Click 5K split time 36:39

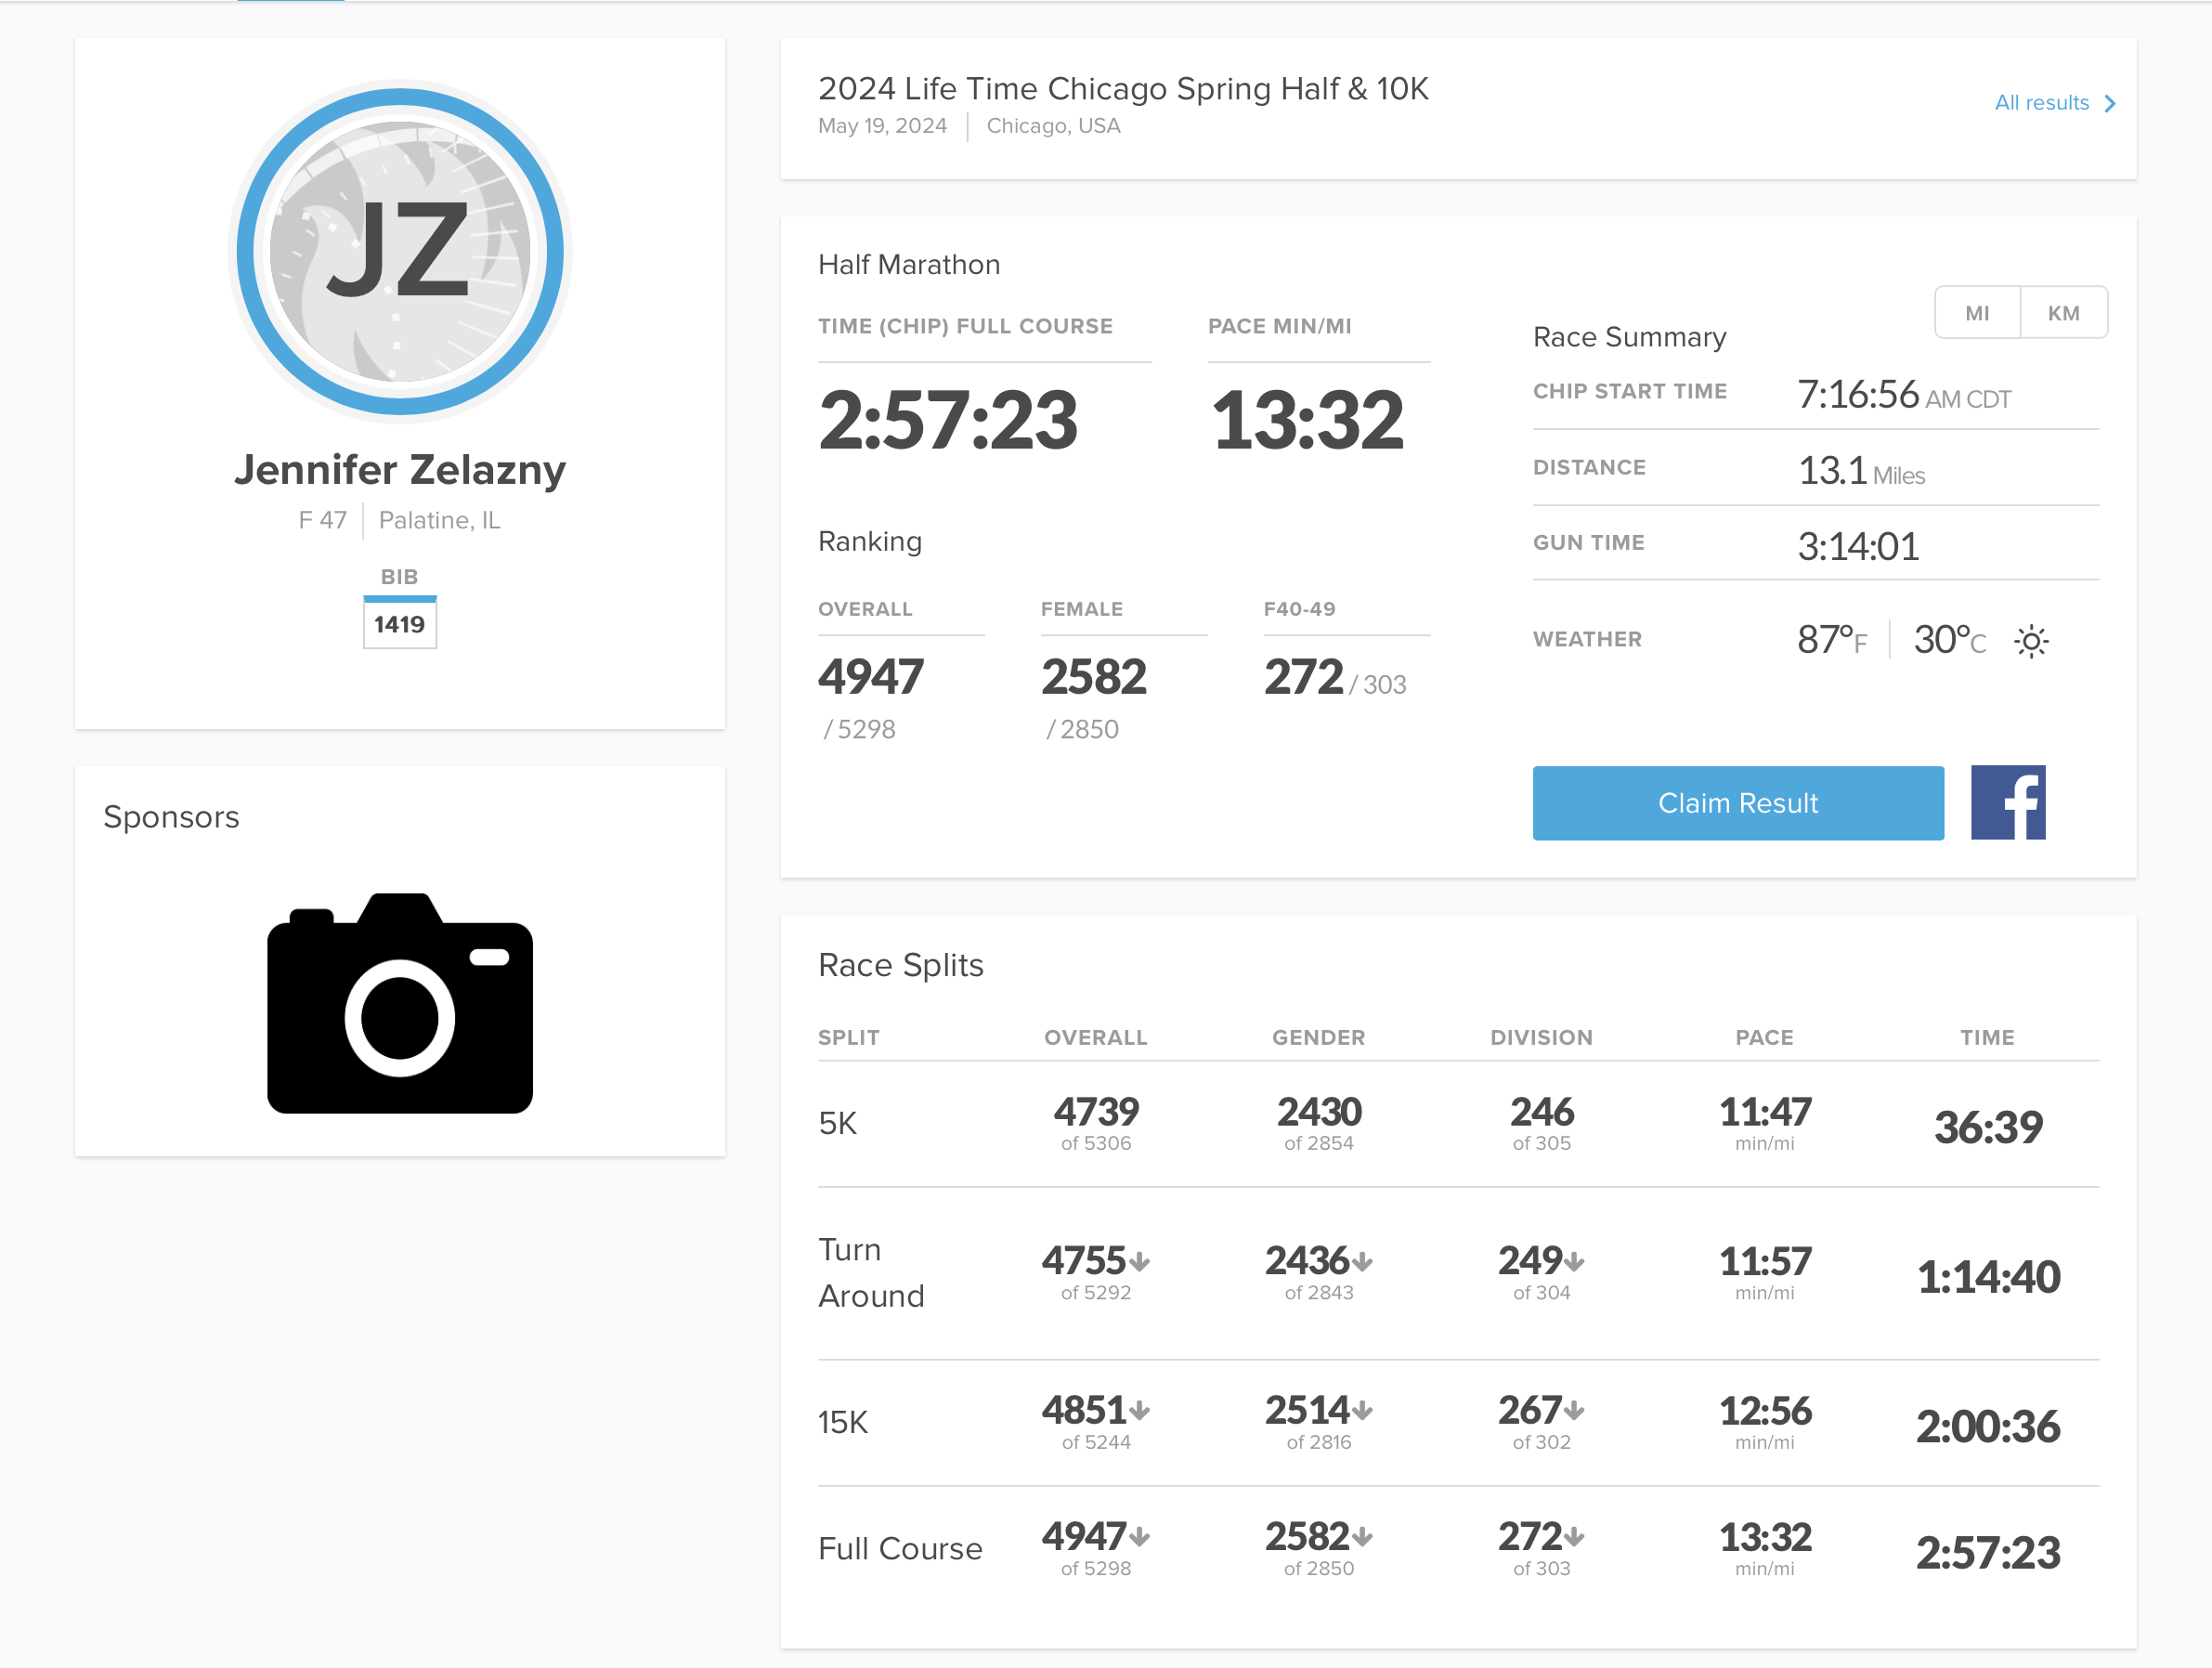(1988, 1127)
